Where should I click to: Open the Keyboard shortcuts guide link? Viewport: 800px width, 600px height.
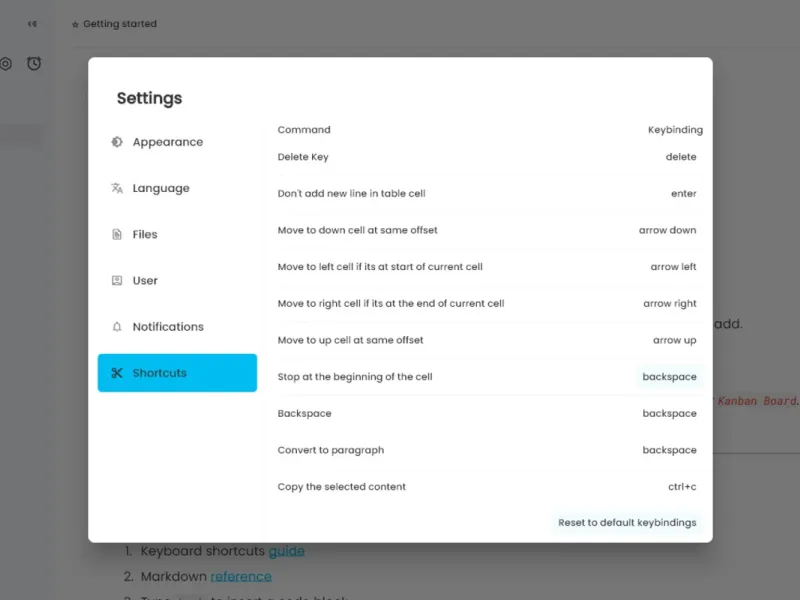click(286, 551)
